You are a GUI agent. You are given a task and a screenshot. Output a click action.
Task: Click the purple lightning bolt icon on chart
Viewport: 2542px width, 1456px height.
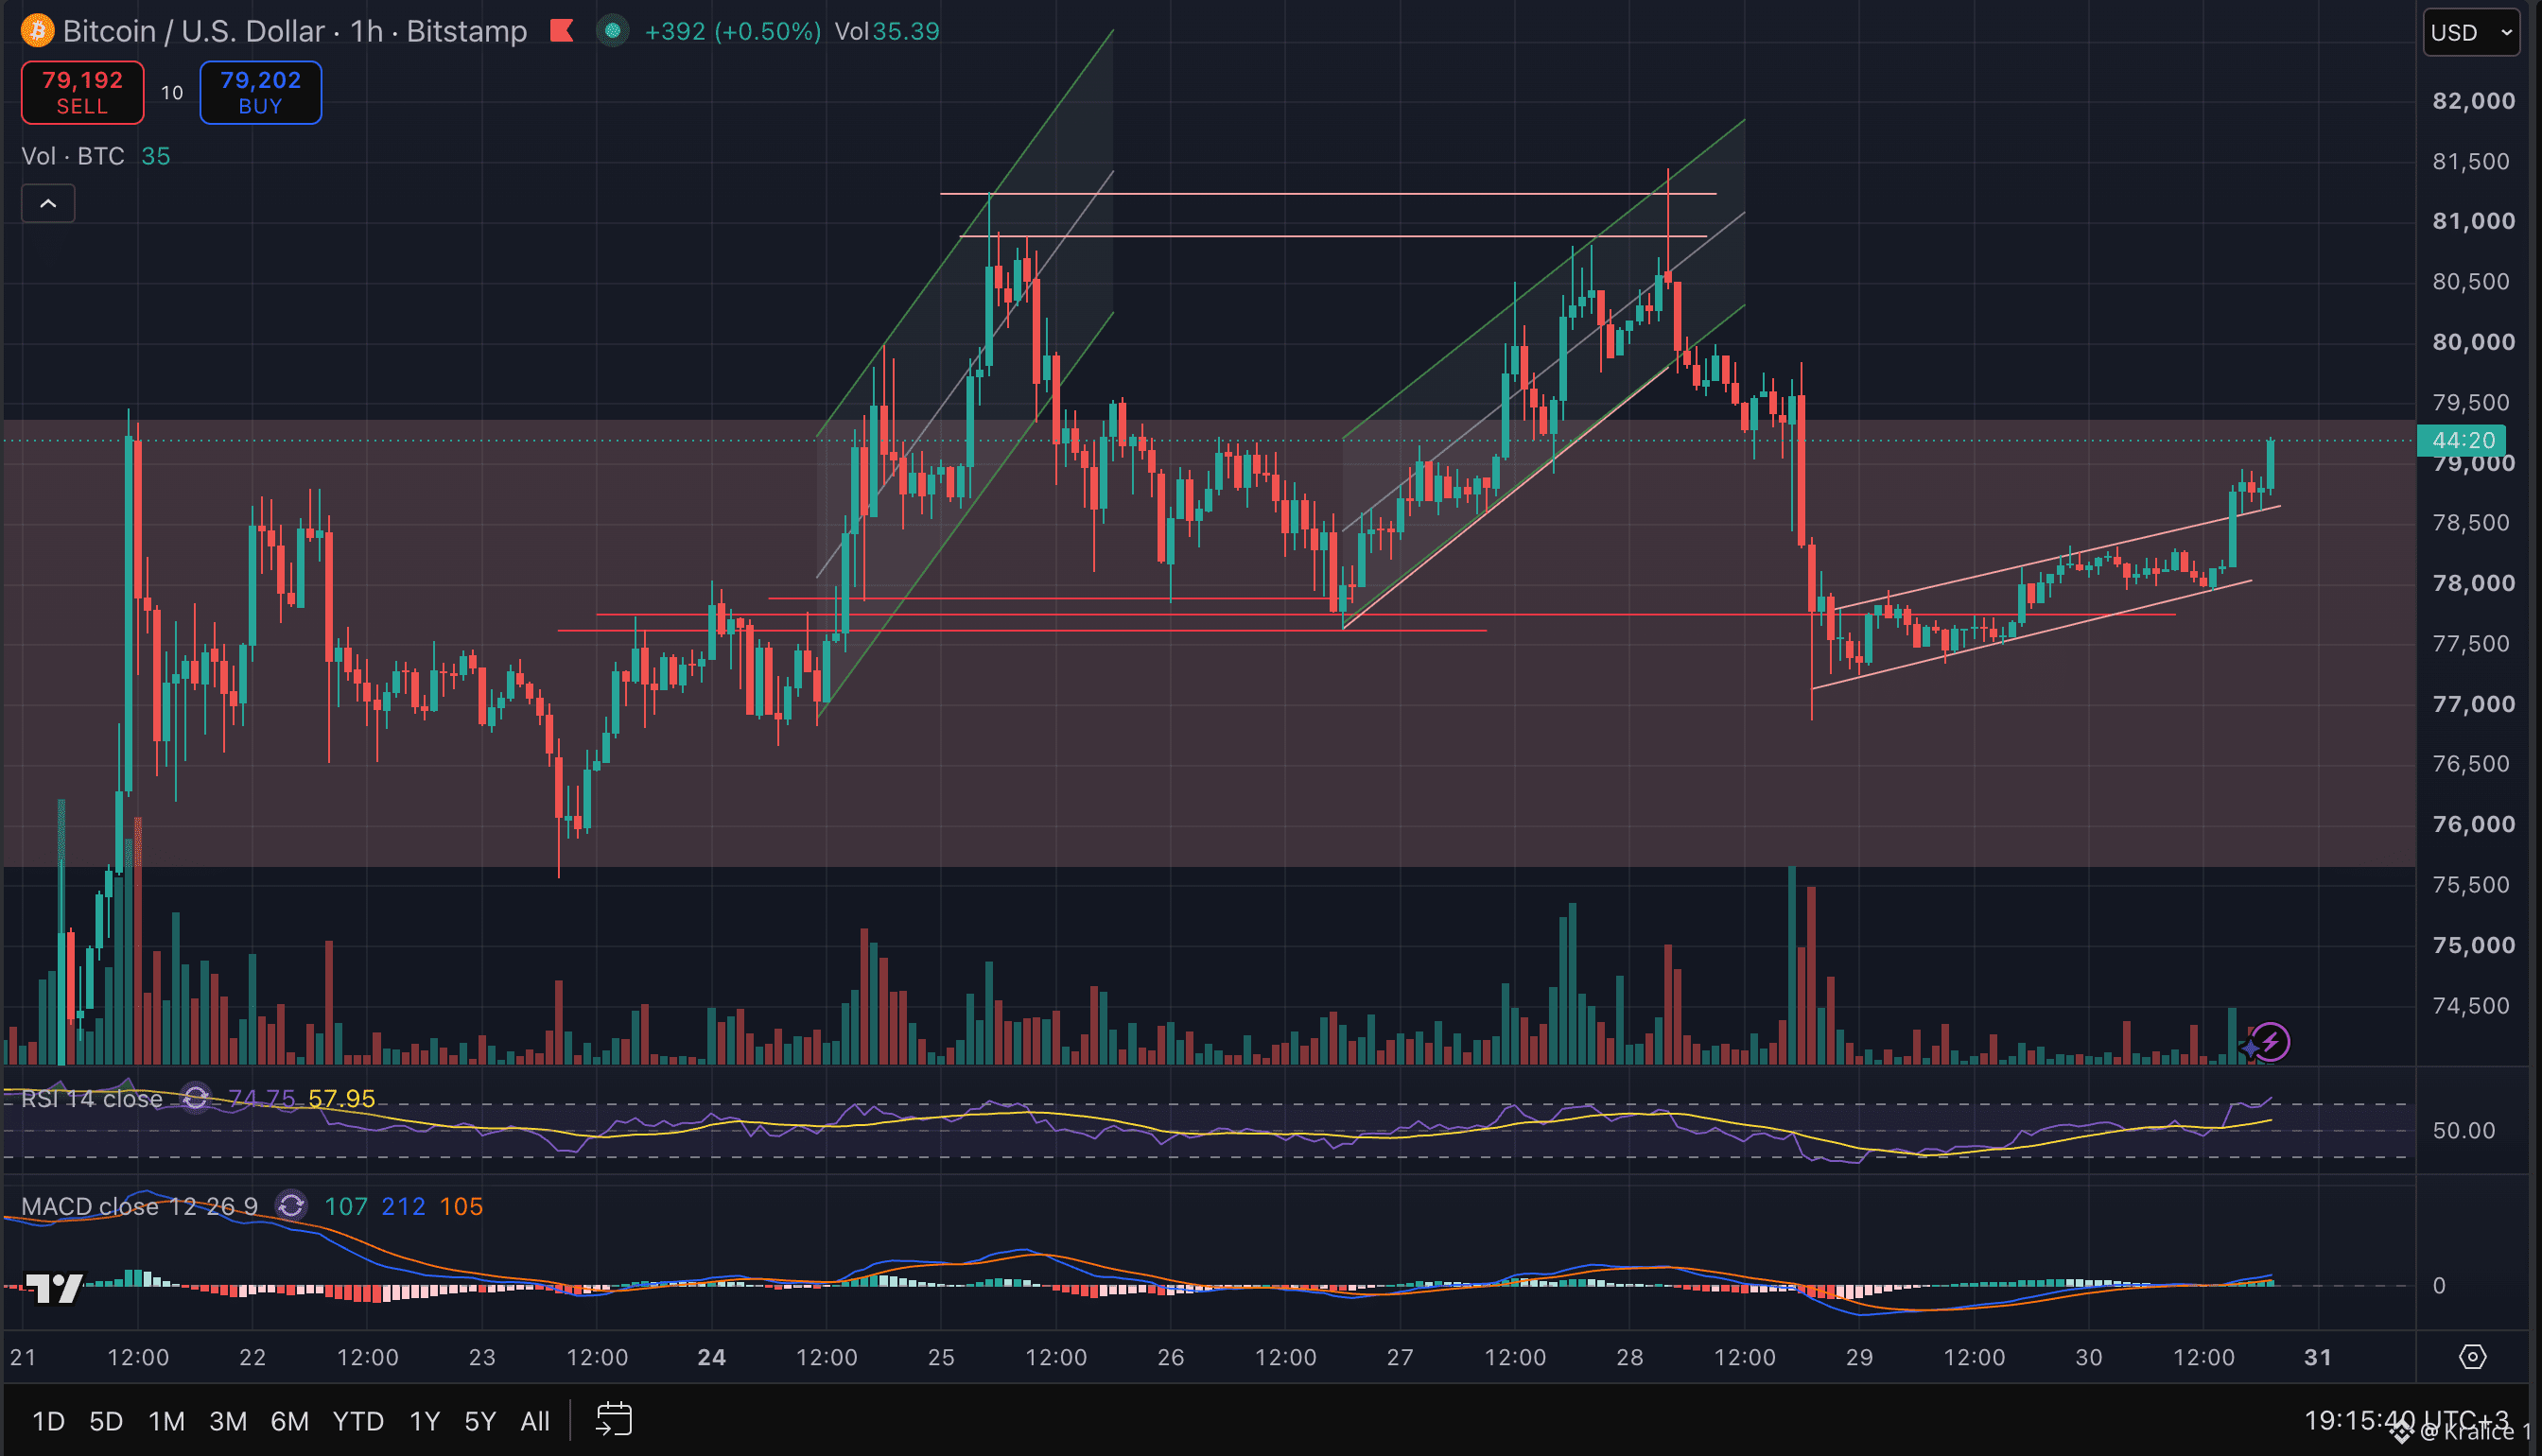2271,1042
